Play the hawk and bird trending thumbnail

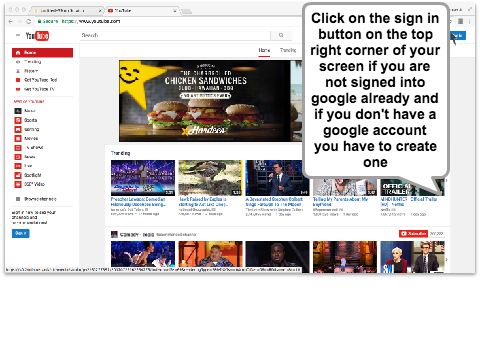click(x=210, y=178)
